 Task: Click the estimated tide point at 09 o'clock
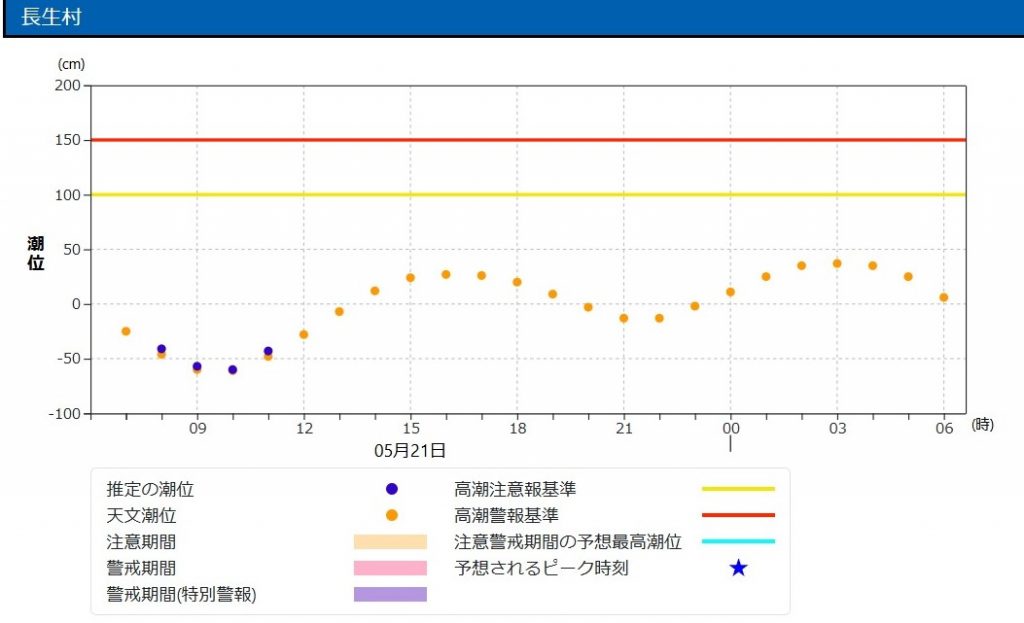click(x=197, y=366)
